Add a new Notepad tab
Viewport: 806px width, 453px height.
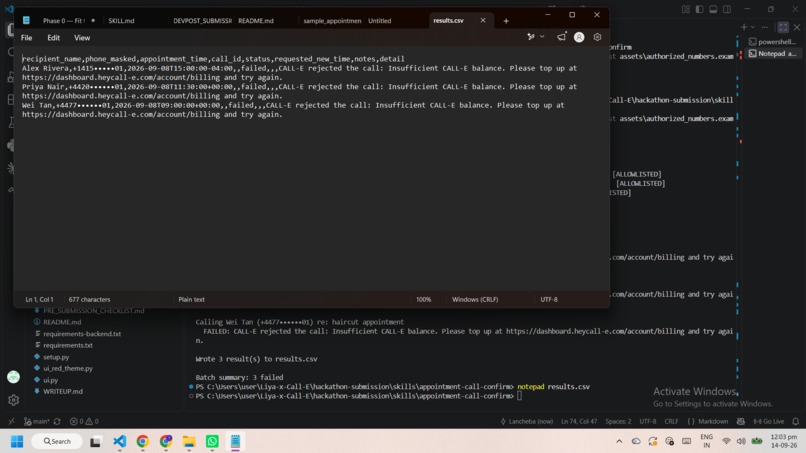tap(506, 21)
